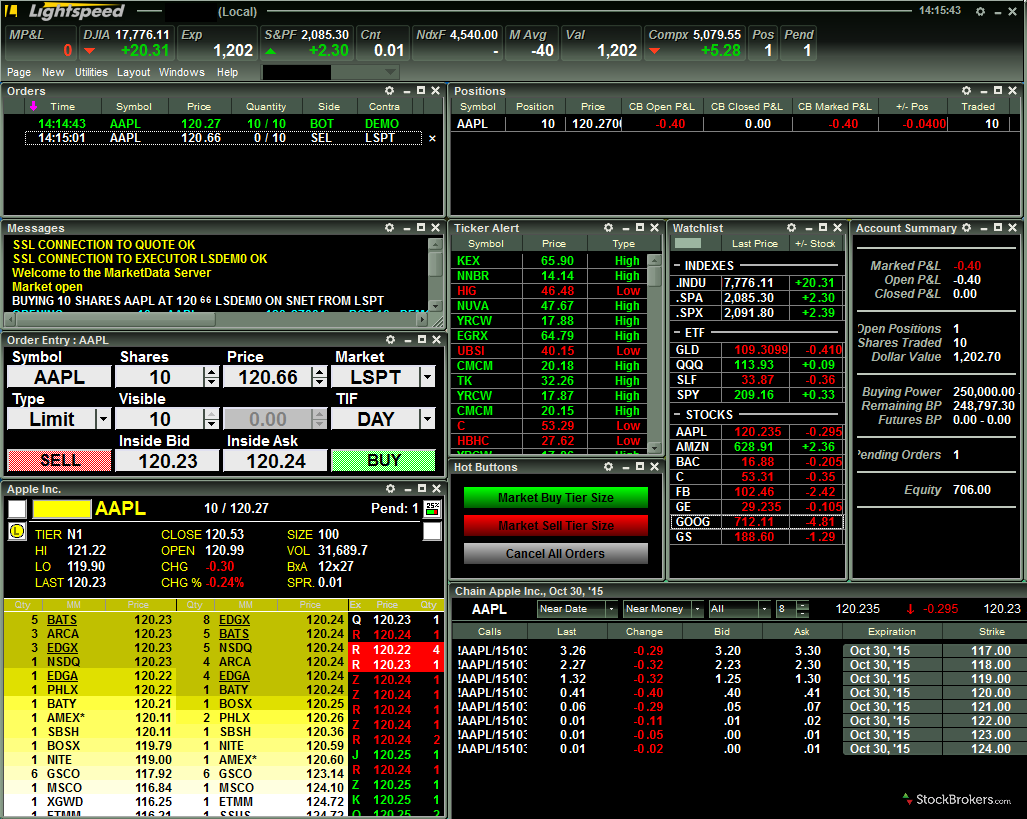Screen dimensions: 1027x819
Task: Collapse the ETF group in Watchlist
Action: (x=678, y=333)
